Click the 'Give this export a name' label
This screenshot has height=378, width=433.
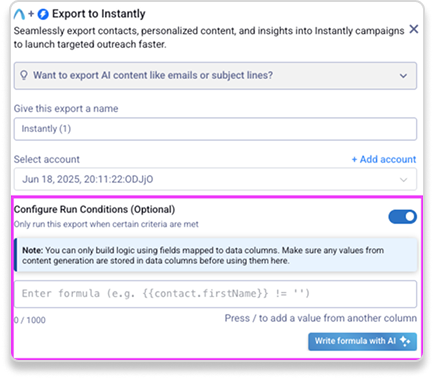coord(66,109)
